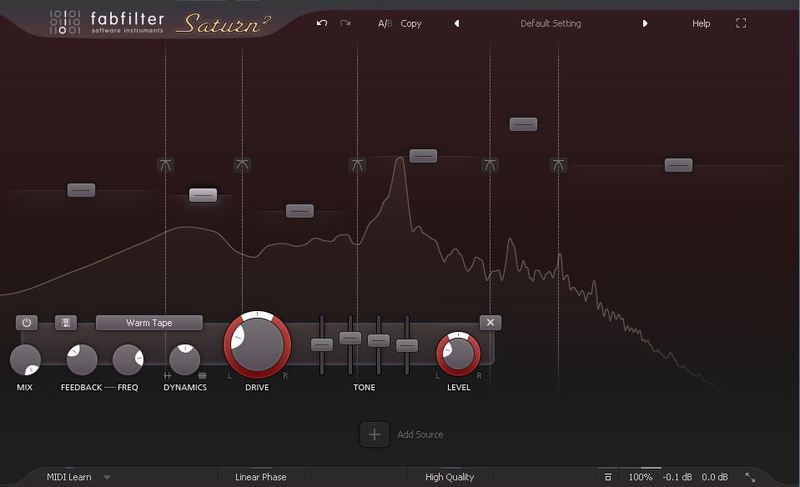Click the Undo arrow icon
800x487 pixels.
pyautogui.click(x=321, y=23)
